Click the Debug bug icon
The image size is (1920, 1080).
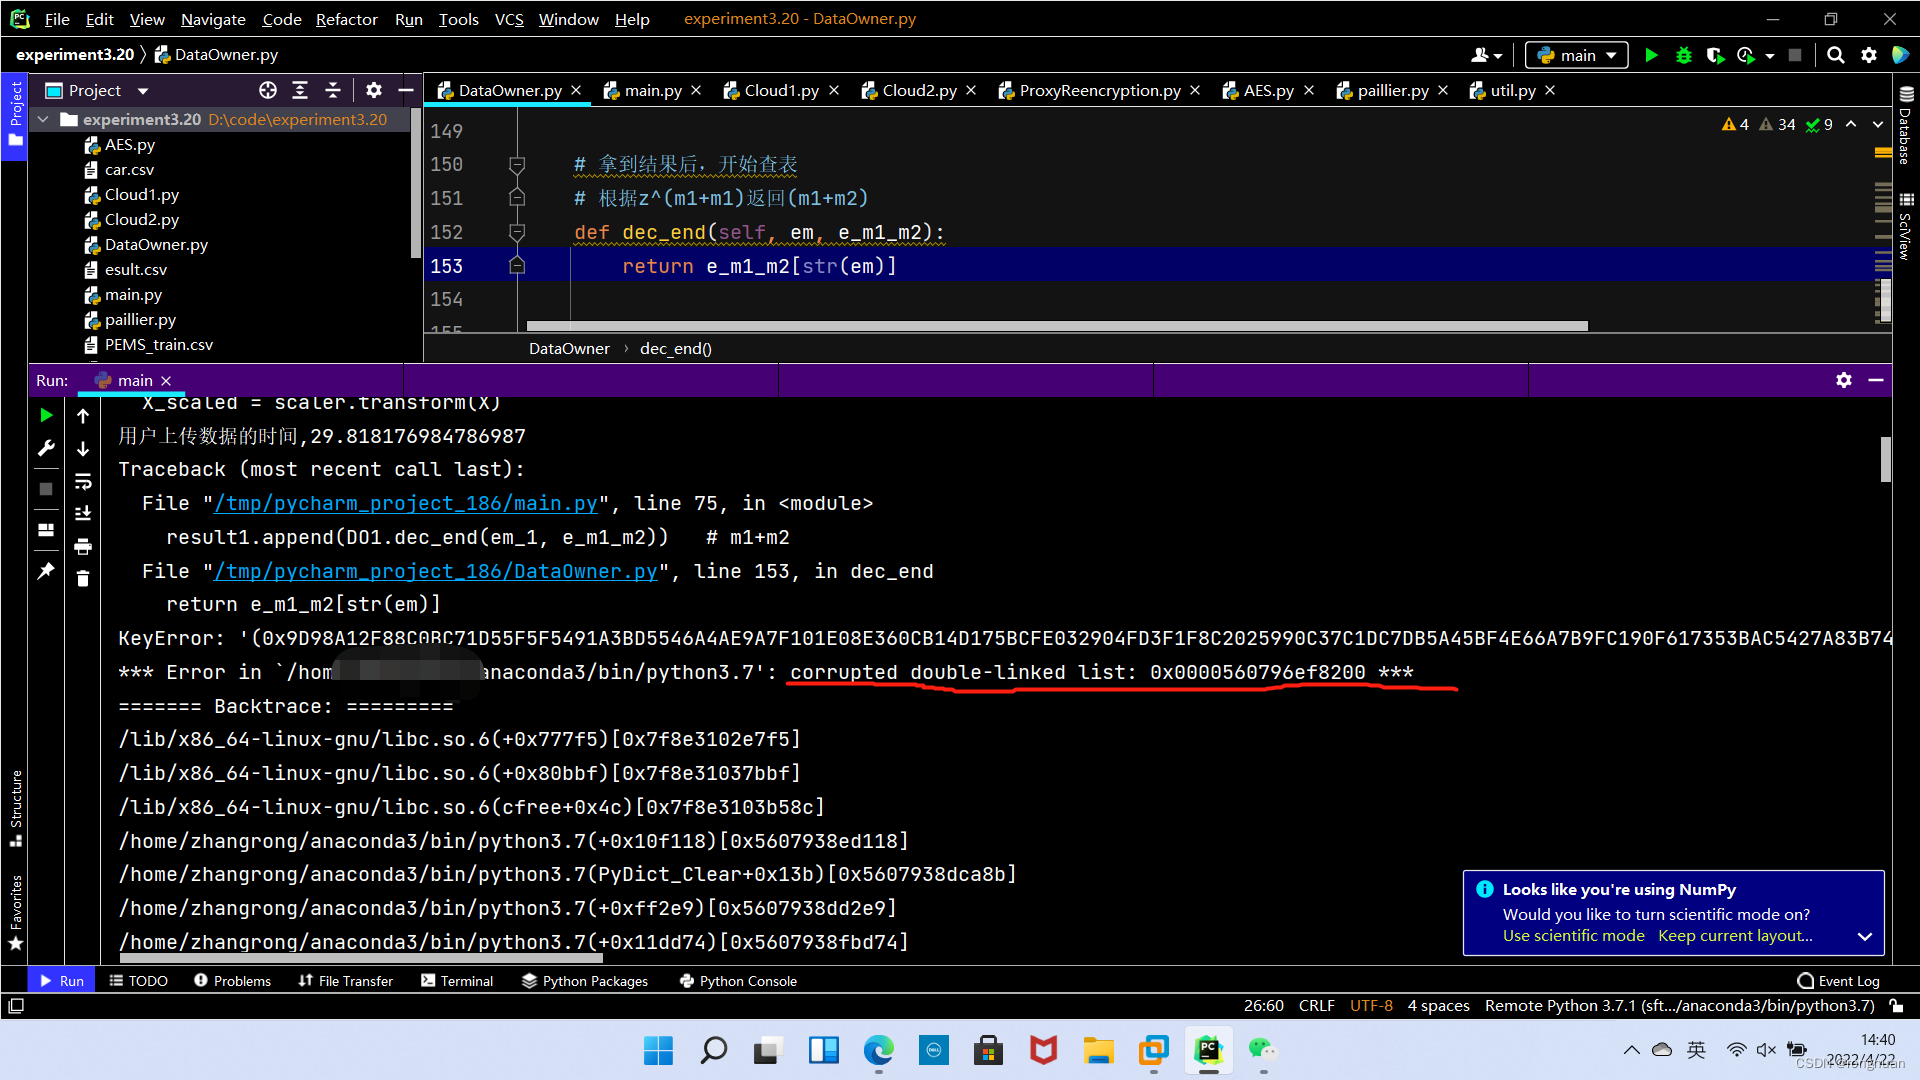(x=1684, y=56)
